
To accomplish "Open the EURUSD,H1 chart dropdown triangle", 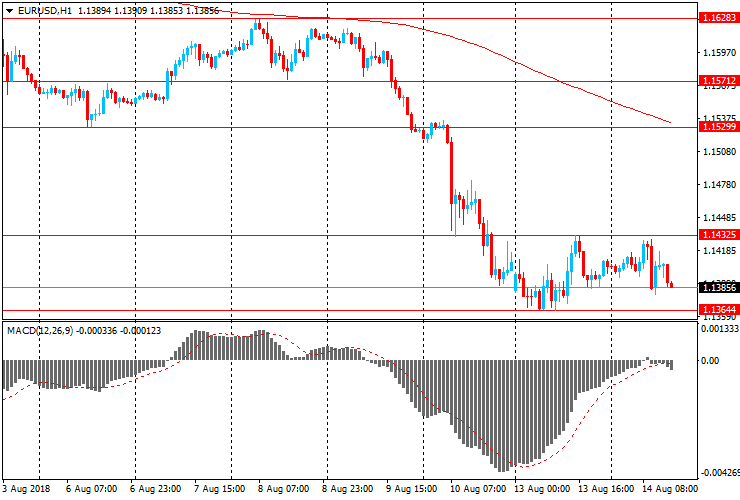I will pyautogui.click(x=9, y=11).
